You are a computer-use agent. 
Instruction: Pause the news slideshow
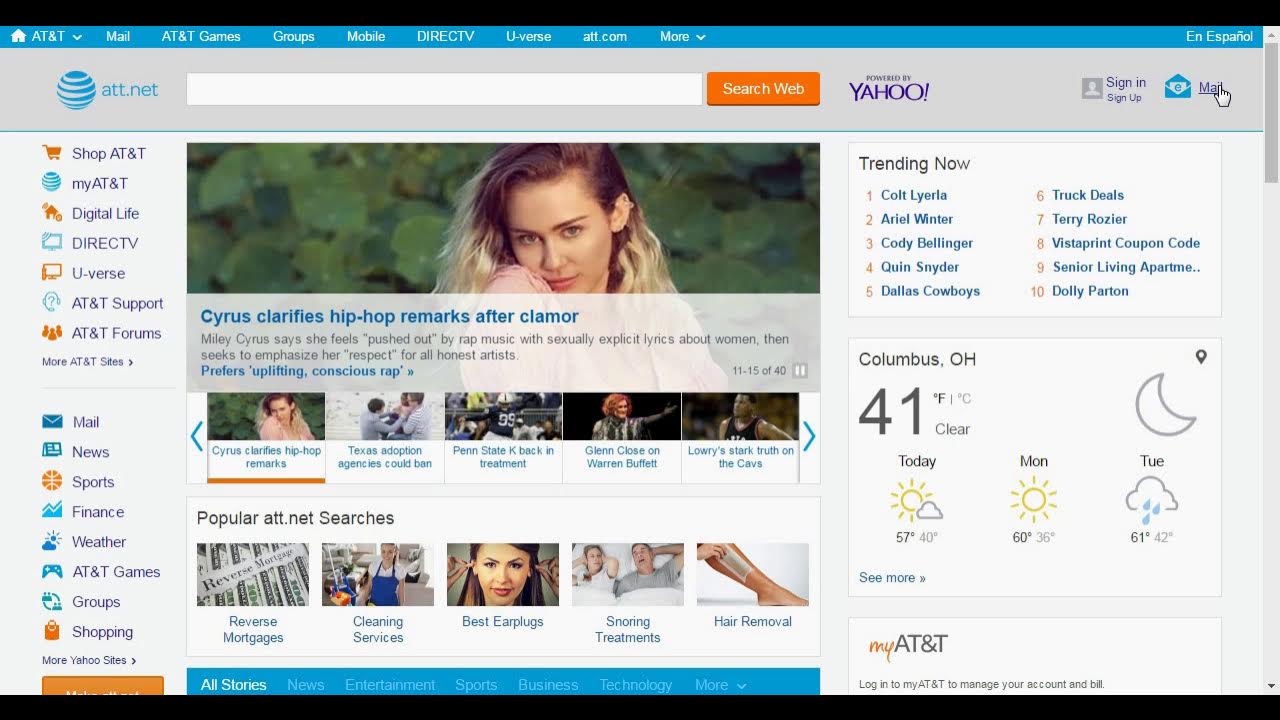pos(800,370)
